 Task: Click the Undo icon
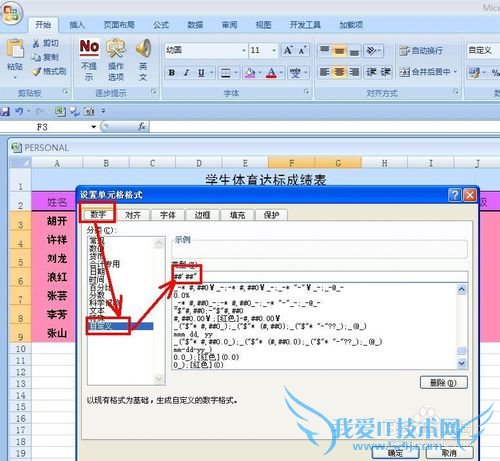(19, 111)
